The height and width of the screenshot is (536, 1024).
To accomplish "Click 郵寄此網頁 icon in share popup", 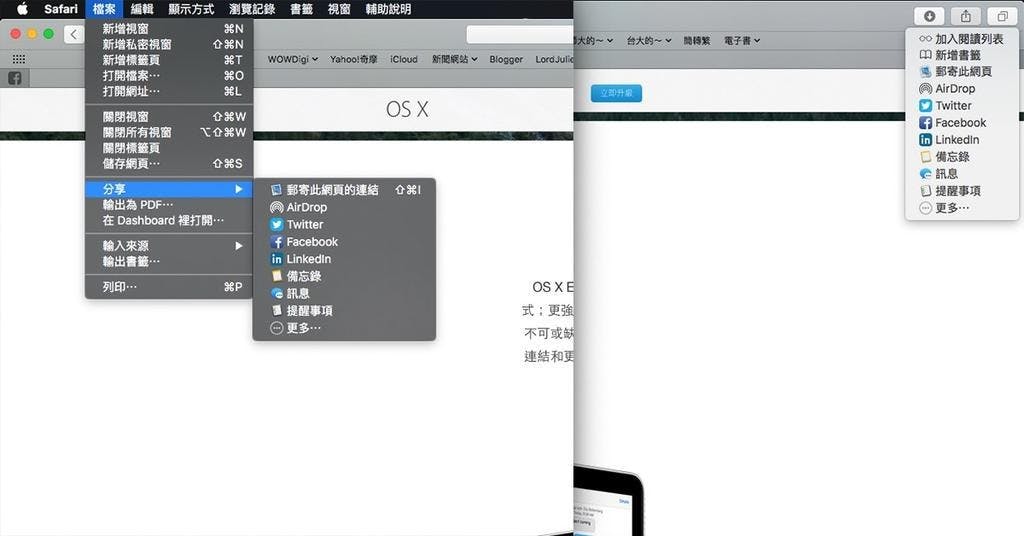I will 925,72.
